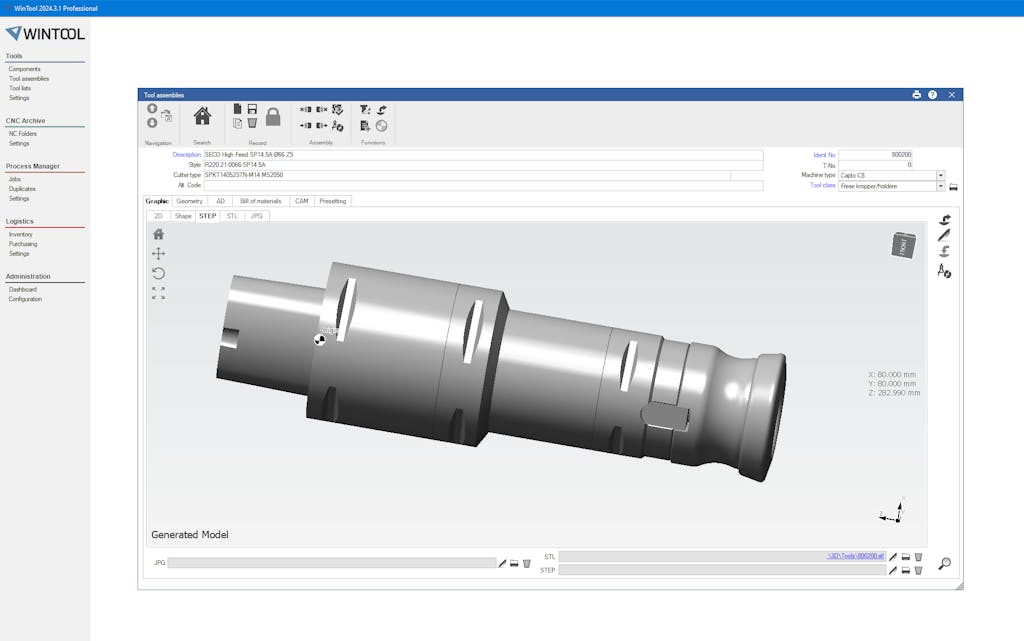
Task: Switch to the Geometry tab
Action: point(189,201)
